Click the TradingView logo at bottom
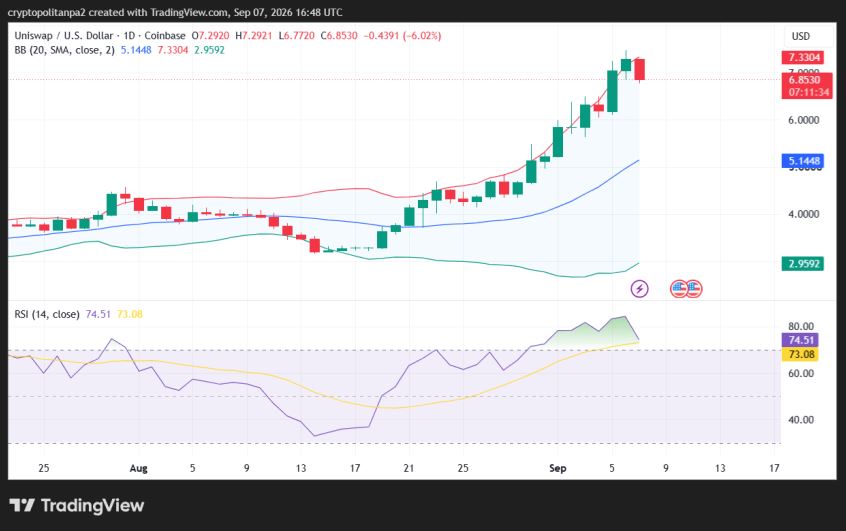Image resolution: width=846 pixels, height=531 pixels. point(77,506)
